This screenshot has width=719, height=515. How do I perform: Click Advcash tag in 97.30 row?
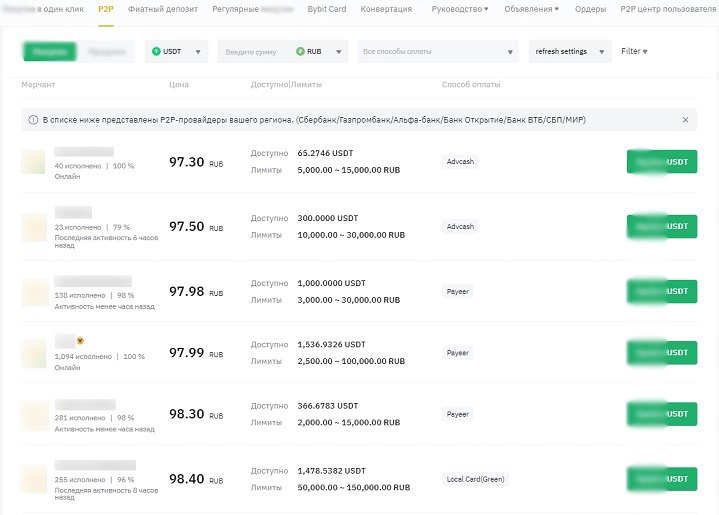click(460, 161)
